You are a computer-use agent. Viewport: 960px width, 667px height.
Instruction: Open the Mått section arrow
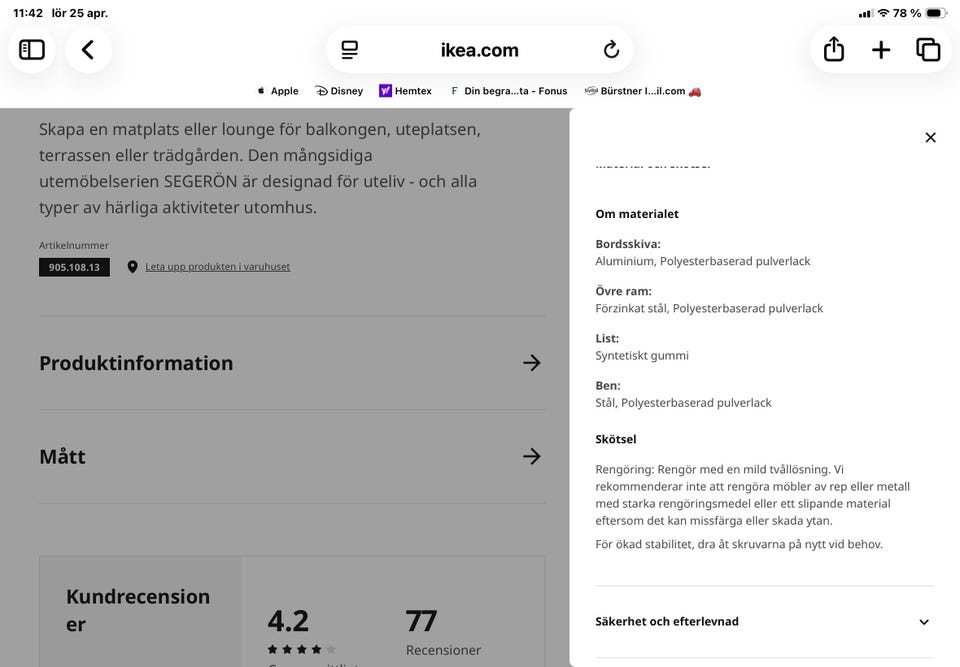tap(532, 457)
